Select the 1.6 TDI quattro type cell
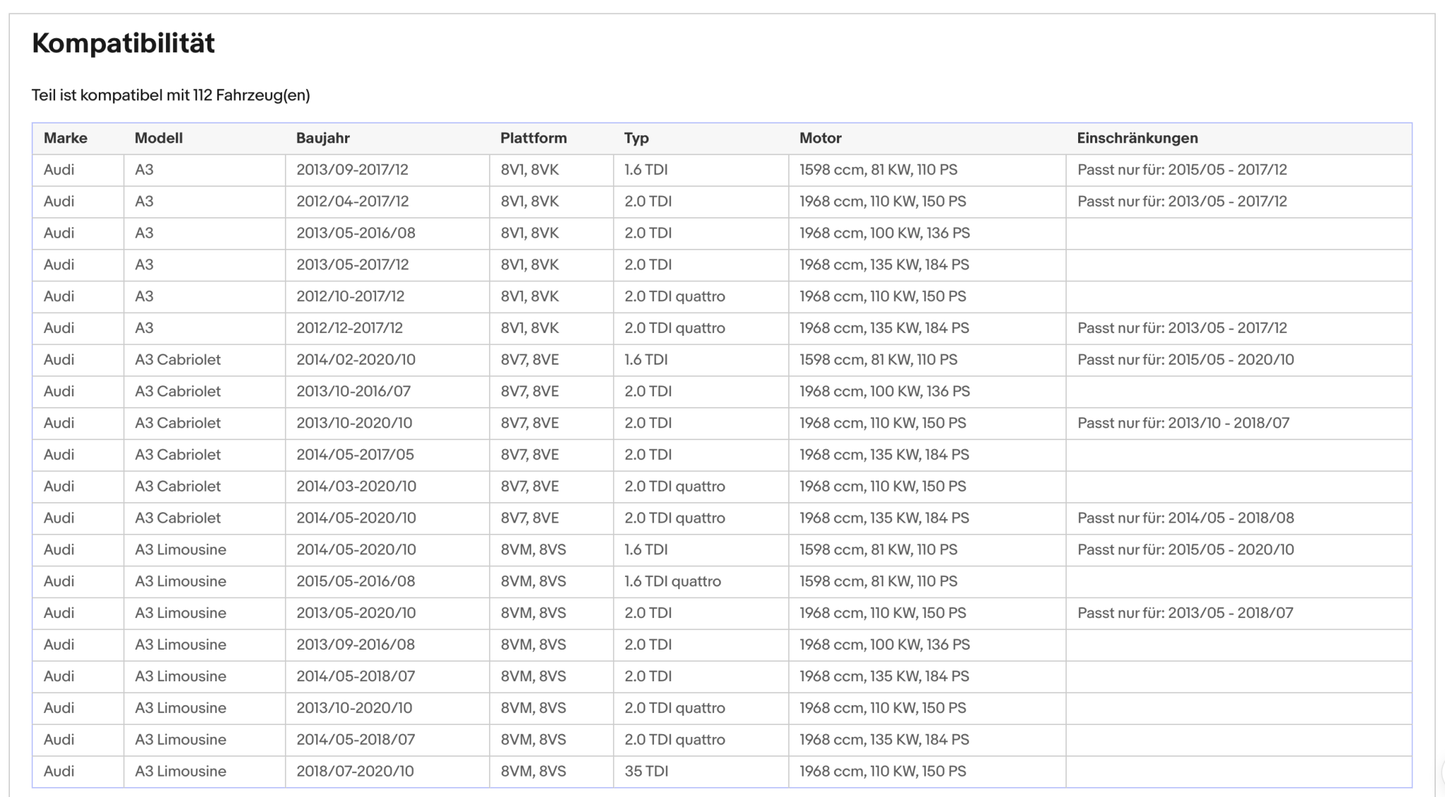 point(672,581)
